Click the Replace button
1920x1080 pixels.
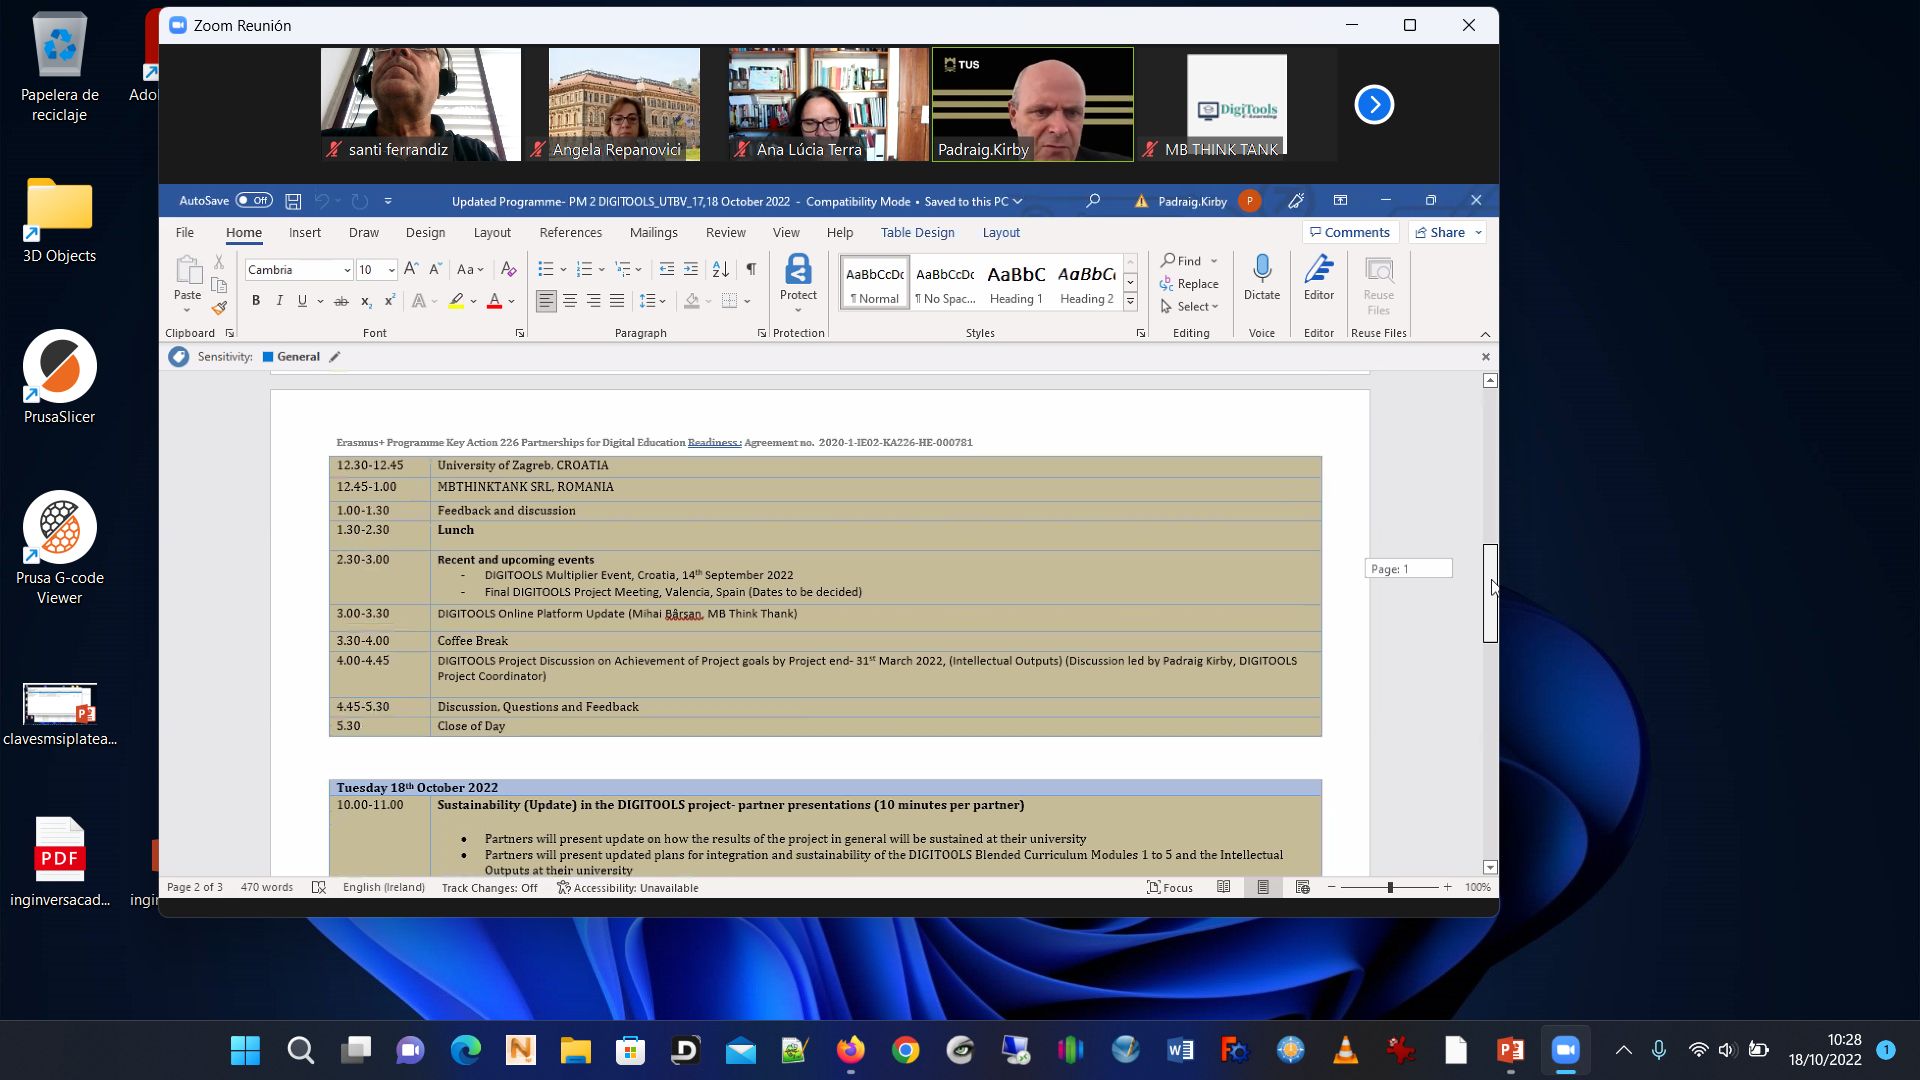pyautogui.click(x=1189, y=284)
